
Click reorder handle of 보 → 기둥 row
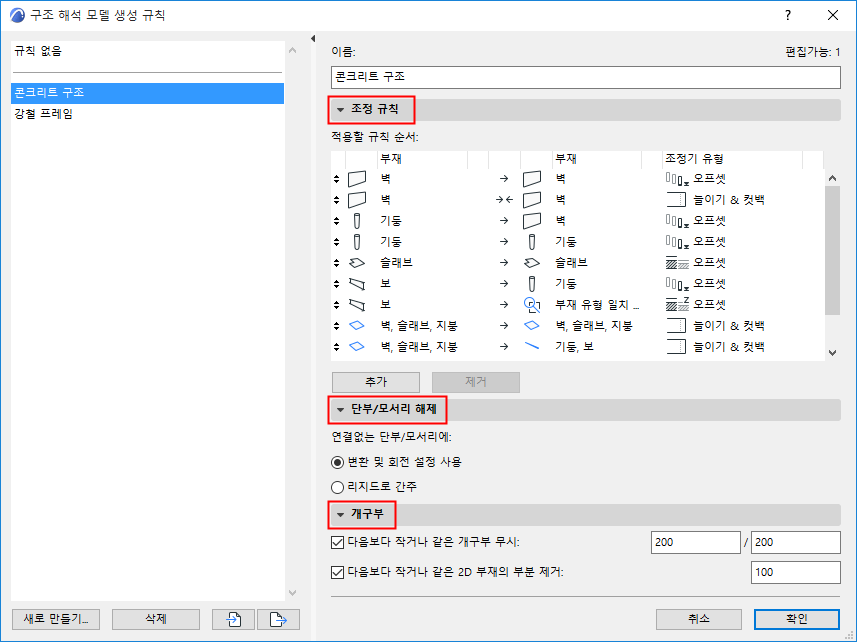336,284
